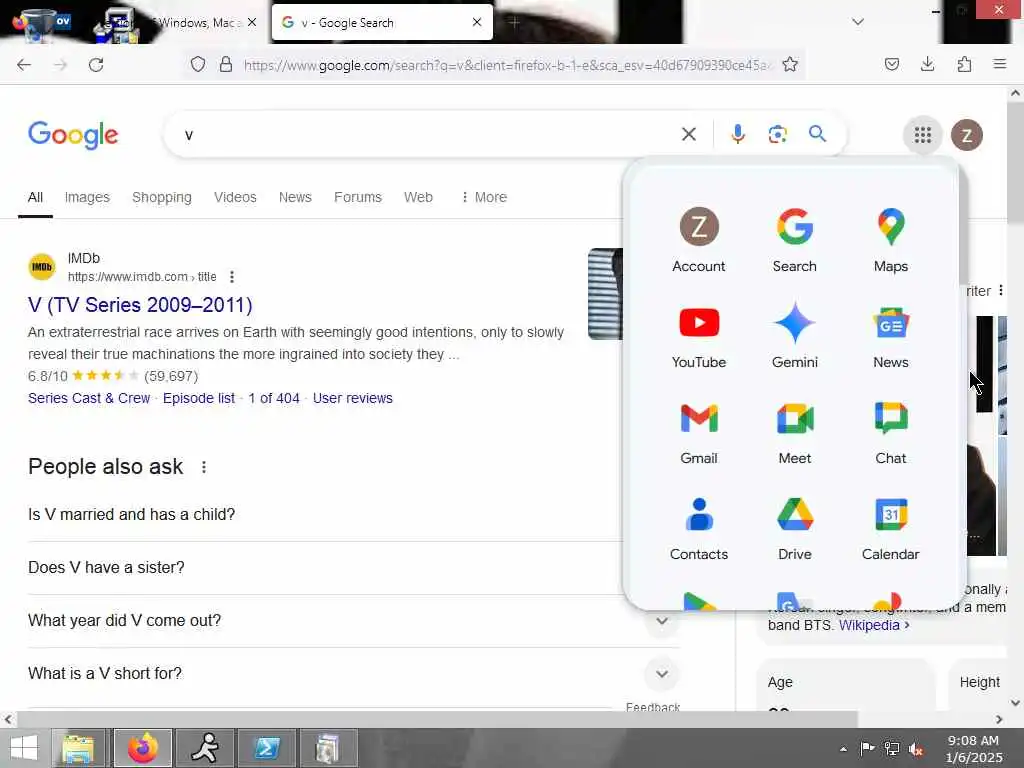Switch to the Videos results tab

234,197
